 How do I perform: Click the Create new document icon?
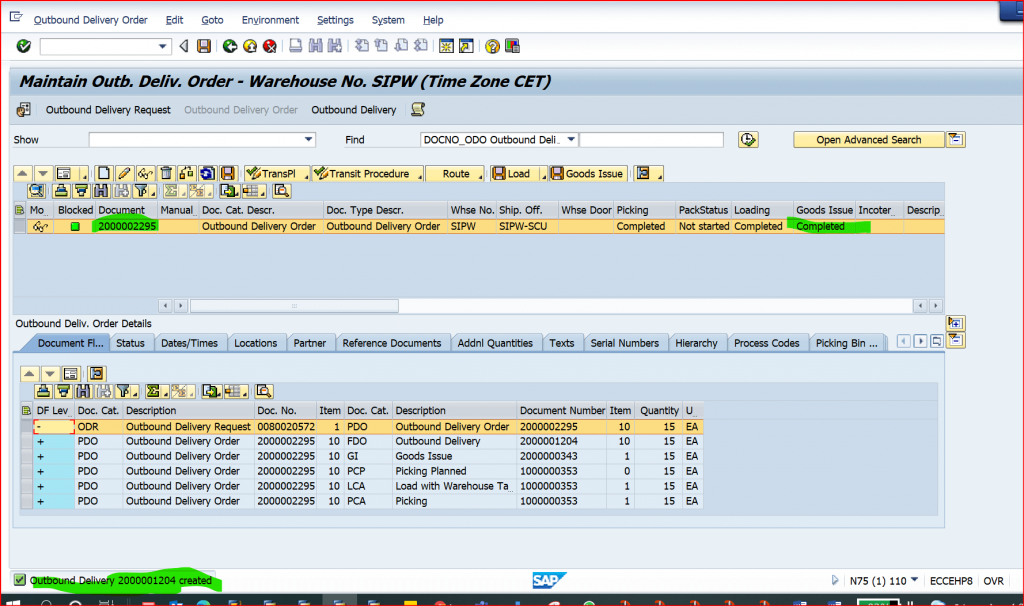tap(103, 174)
